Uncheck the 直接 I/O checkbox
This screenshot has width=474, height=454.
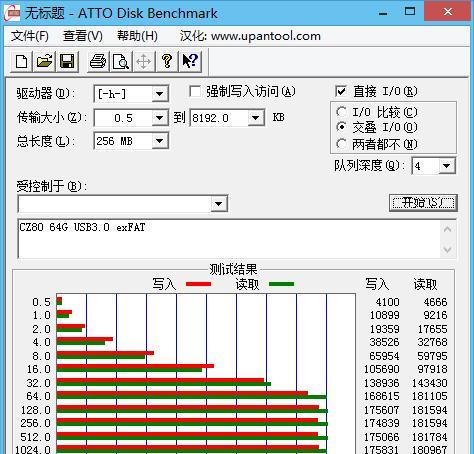(341, 91)
